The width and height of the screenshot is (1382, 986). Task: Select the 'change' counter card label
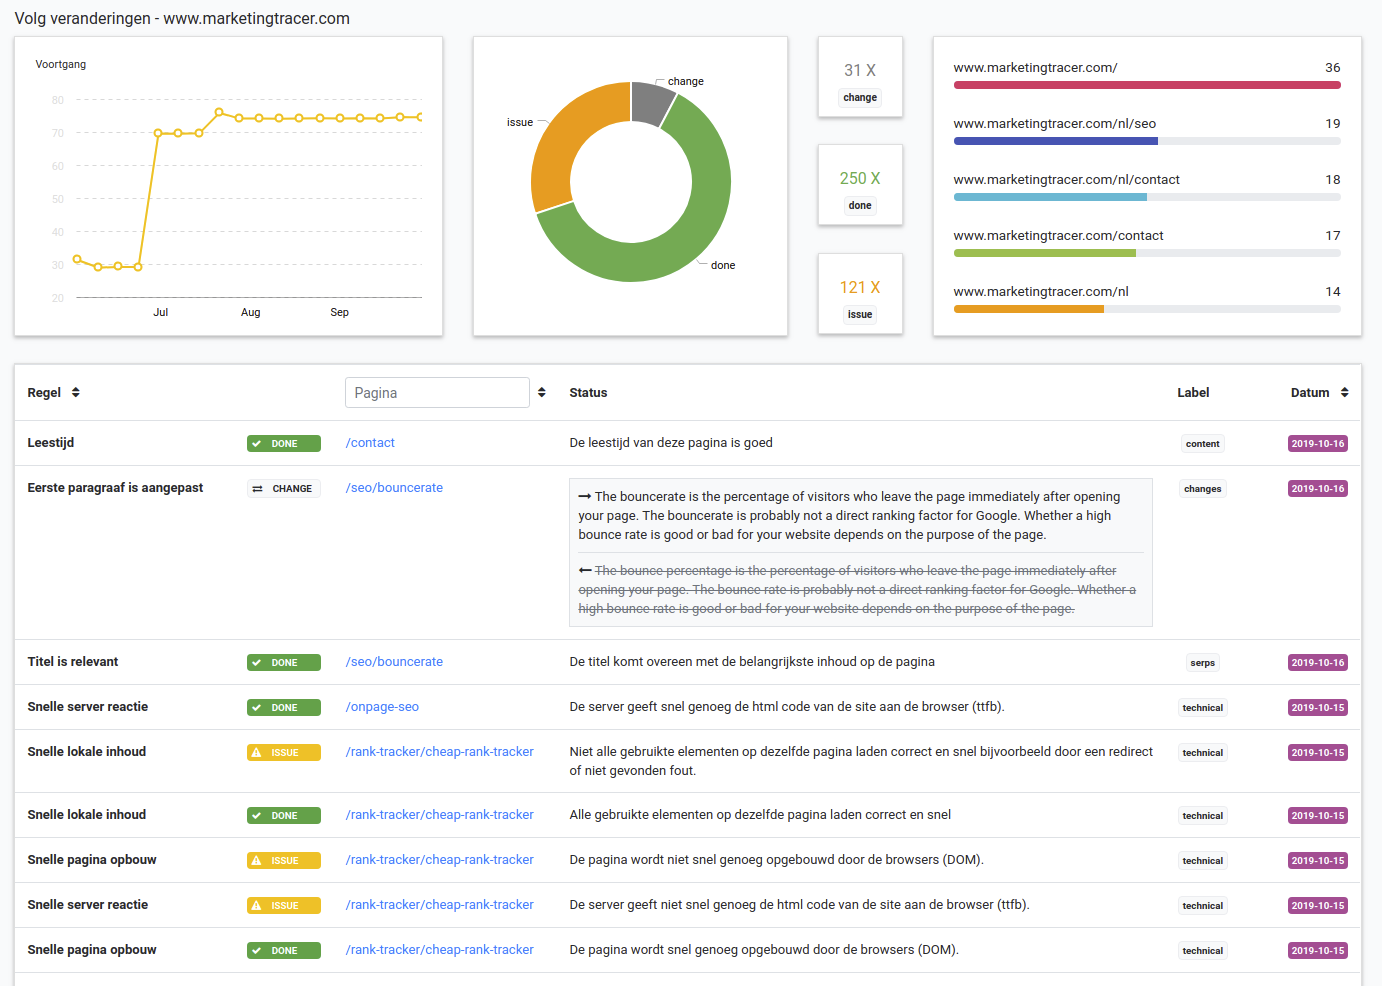(x=860, y=98)
